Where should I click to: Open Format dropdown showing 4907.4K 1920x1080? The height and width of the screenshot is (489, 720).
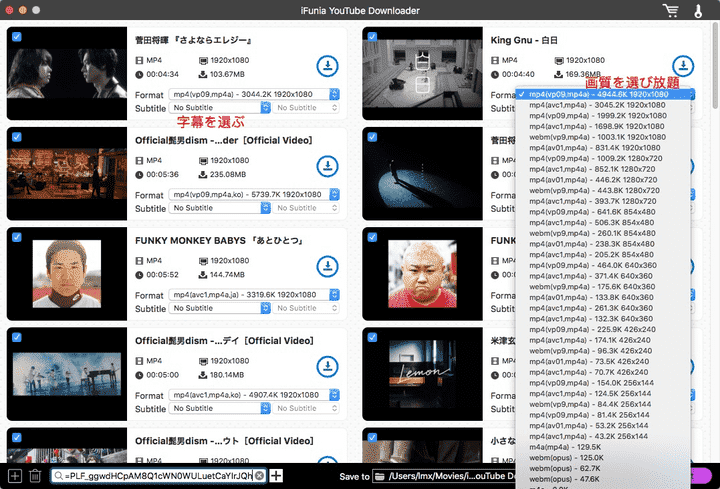[254, 394]
